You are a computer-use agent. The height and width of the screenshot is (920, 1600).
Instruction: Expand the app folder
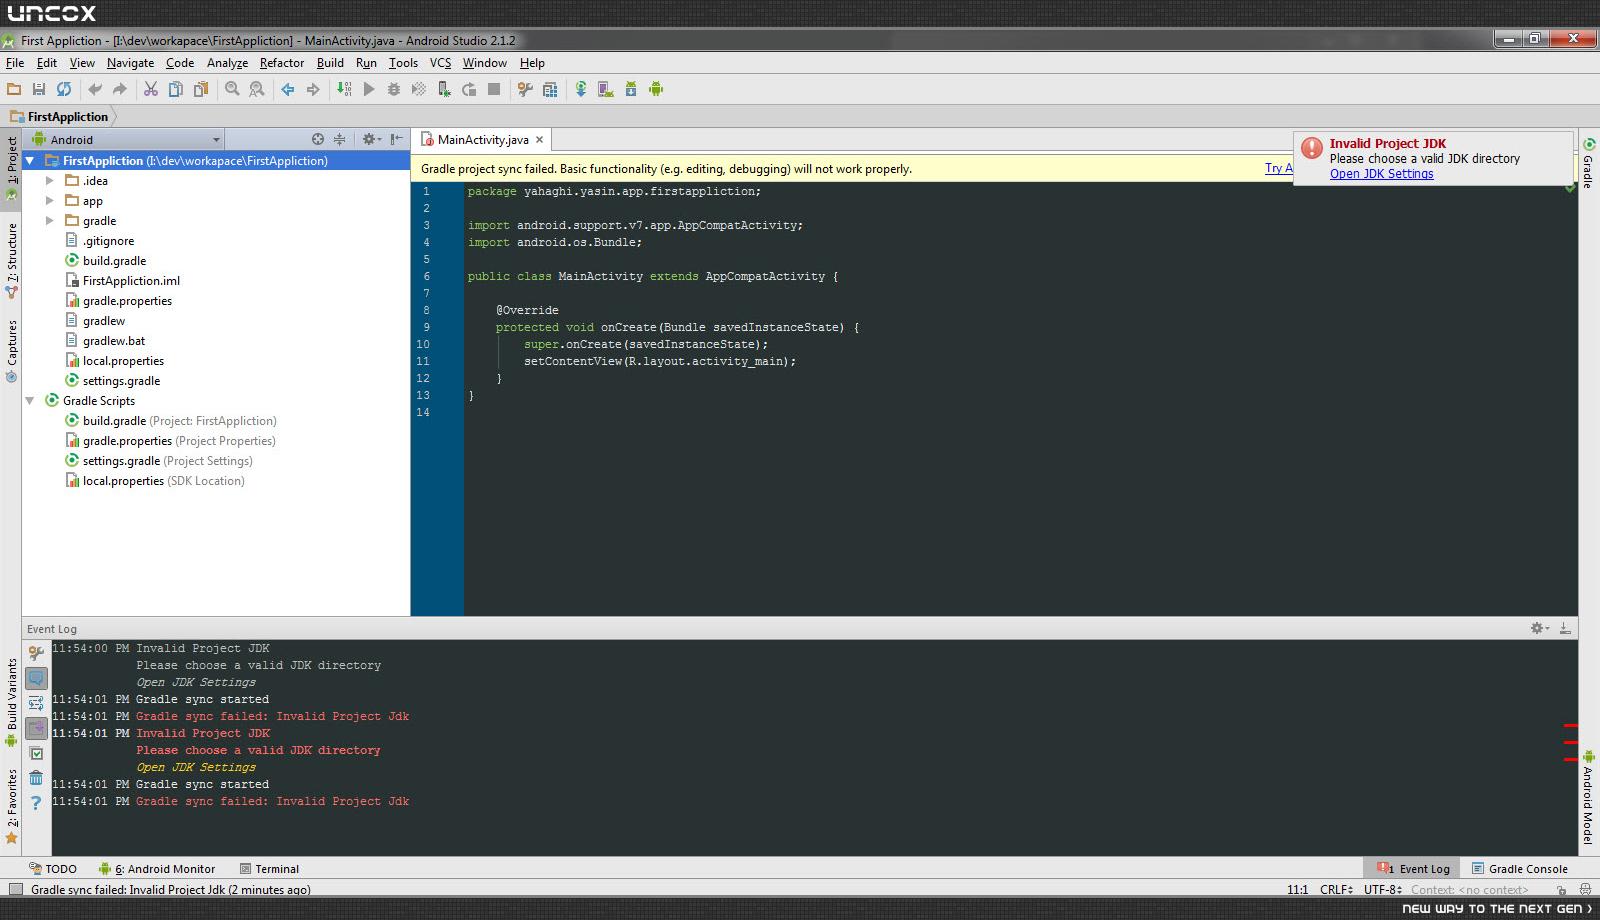point(50,201)
